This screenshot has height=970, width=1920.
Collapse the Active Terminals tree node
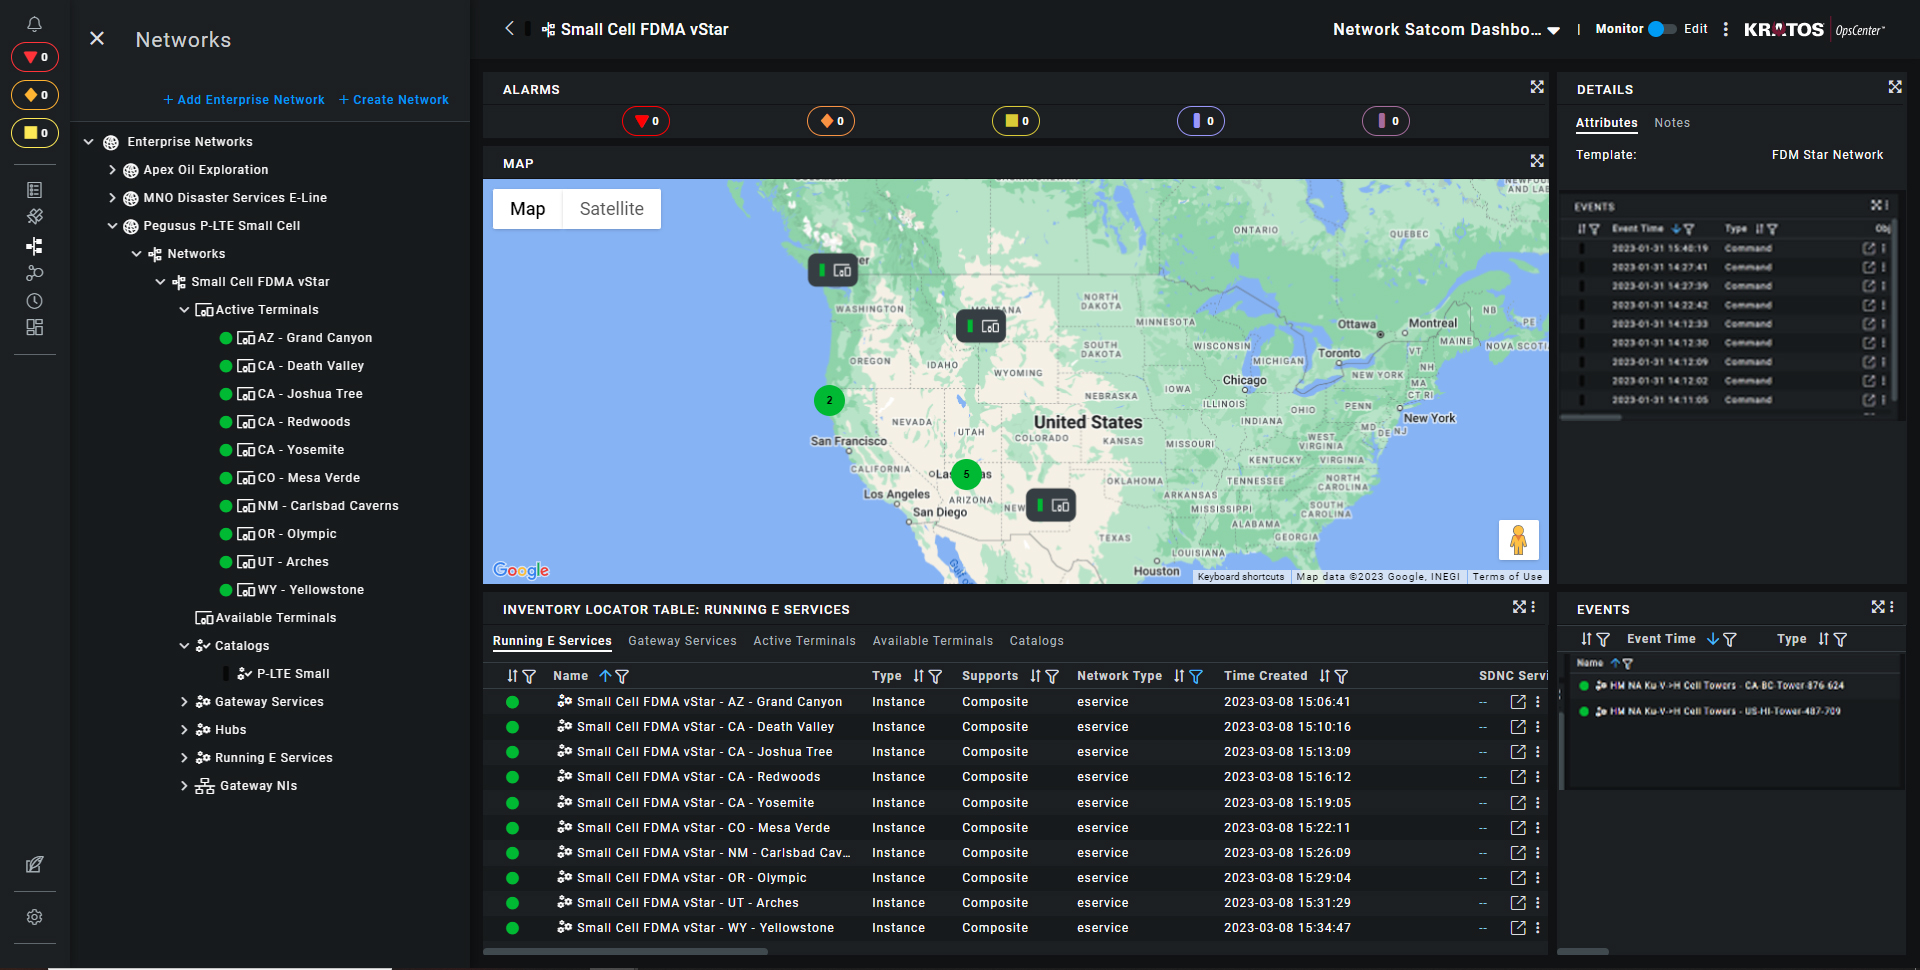pos(184,310)
